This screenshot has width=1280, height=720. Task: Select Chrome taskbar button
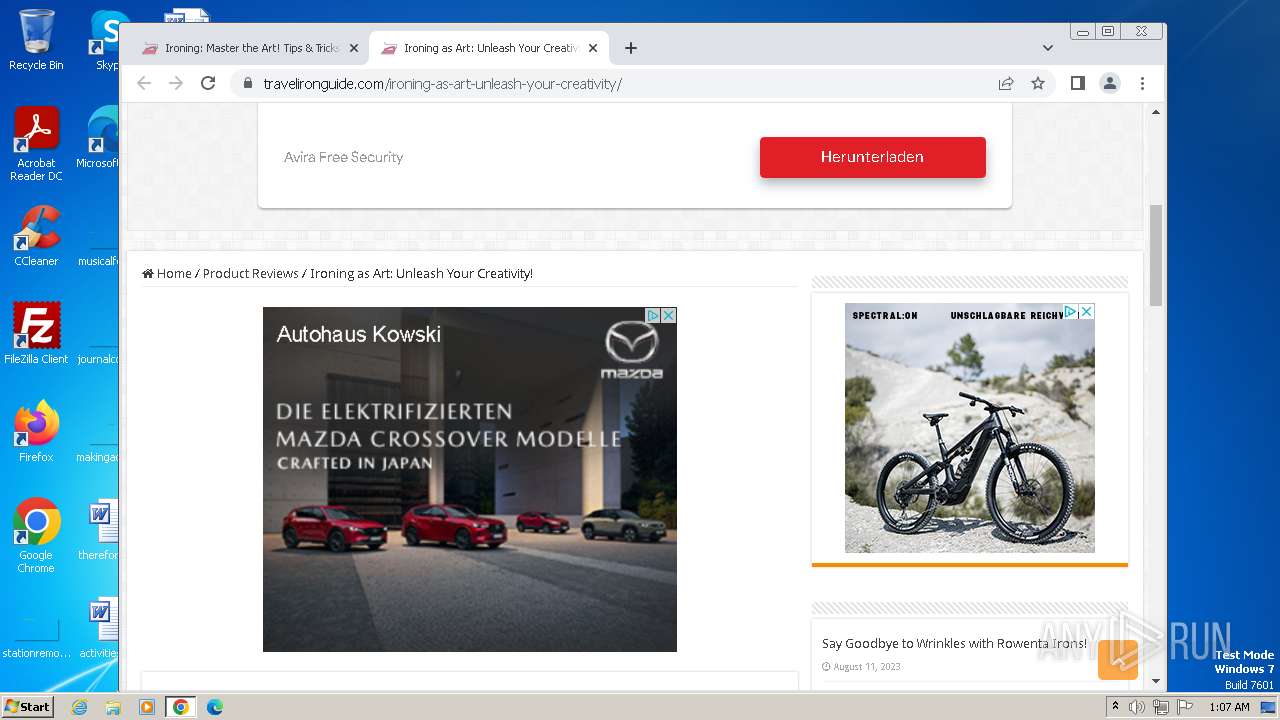tap(181, 707)
